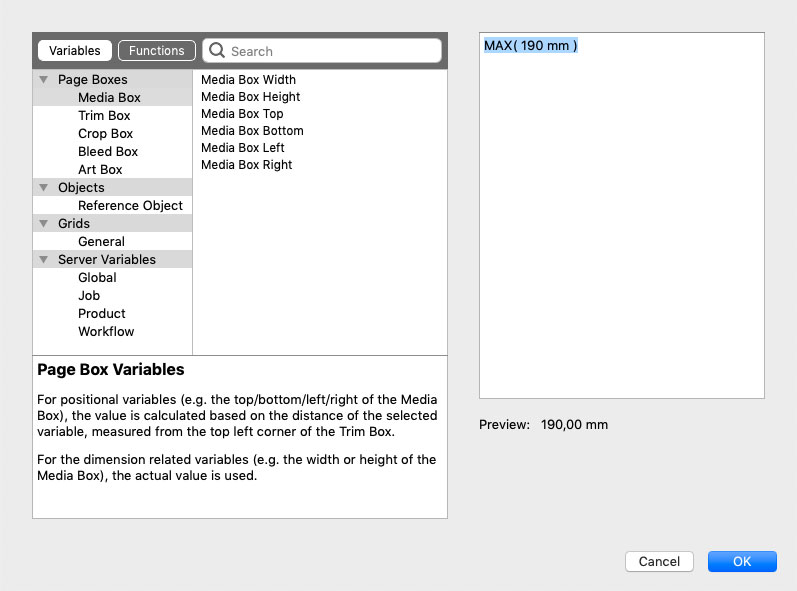Collapse the Objects group triangle
The height and width of the screenshot is (591, 797).
44,188
